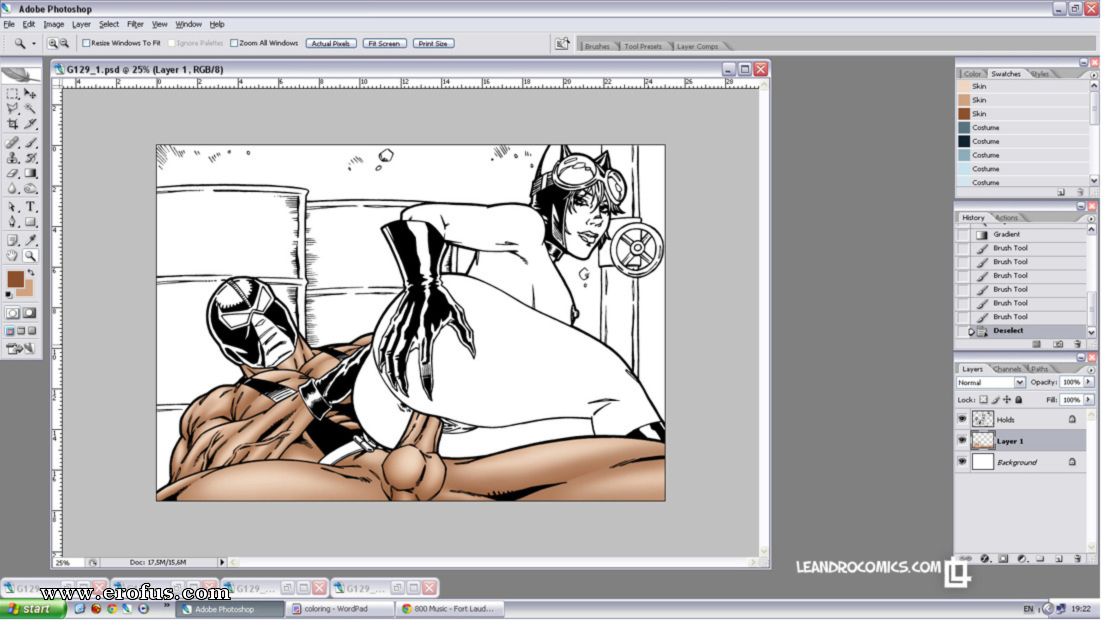Select the Eraser tool

(x=13, y=173)
